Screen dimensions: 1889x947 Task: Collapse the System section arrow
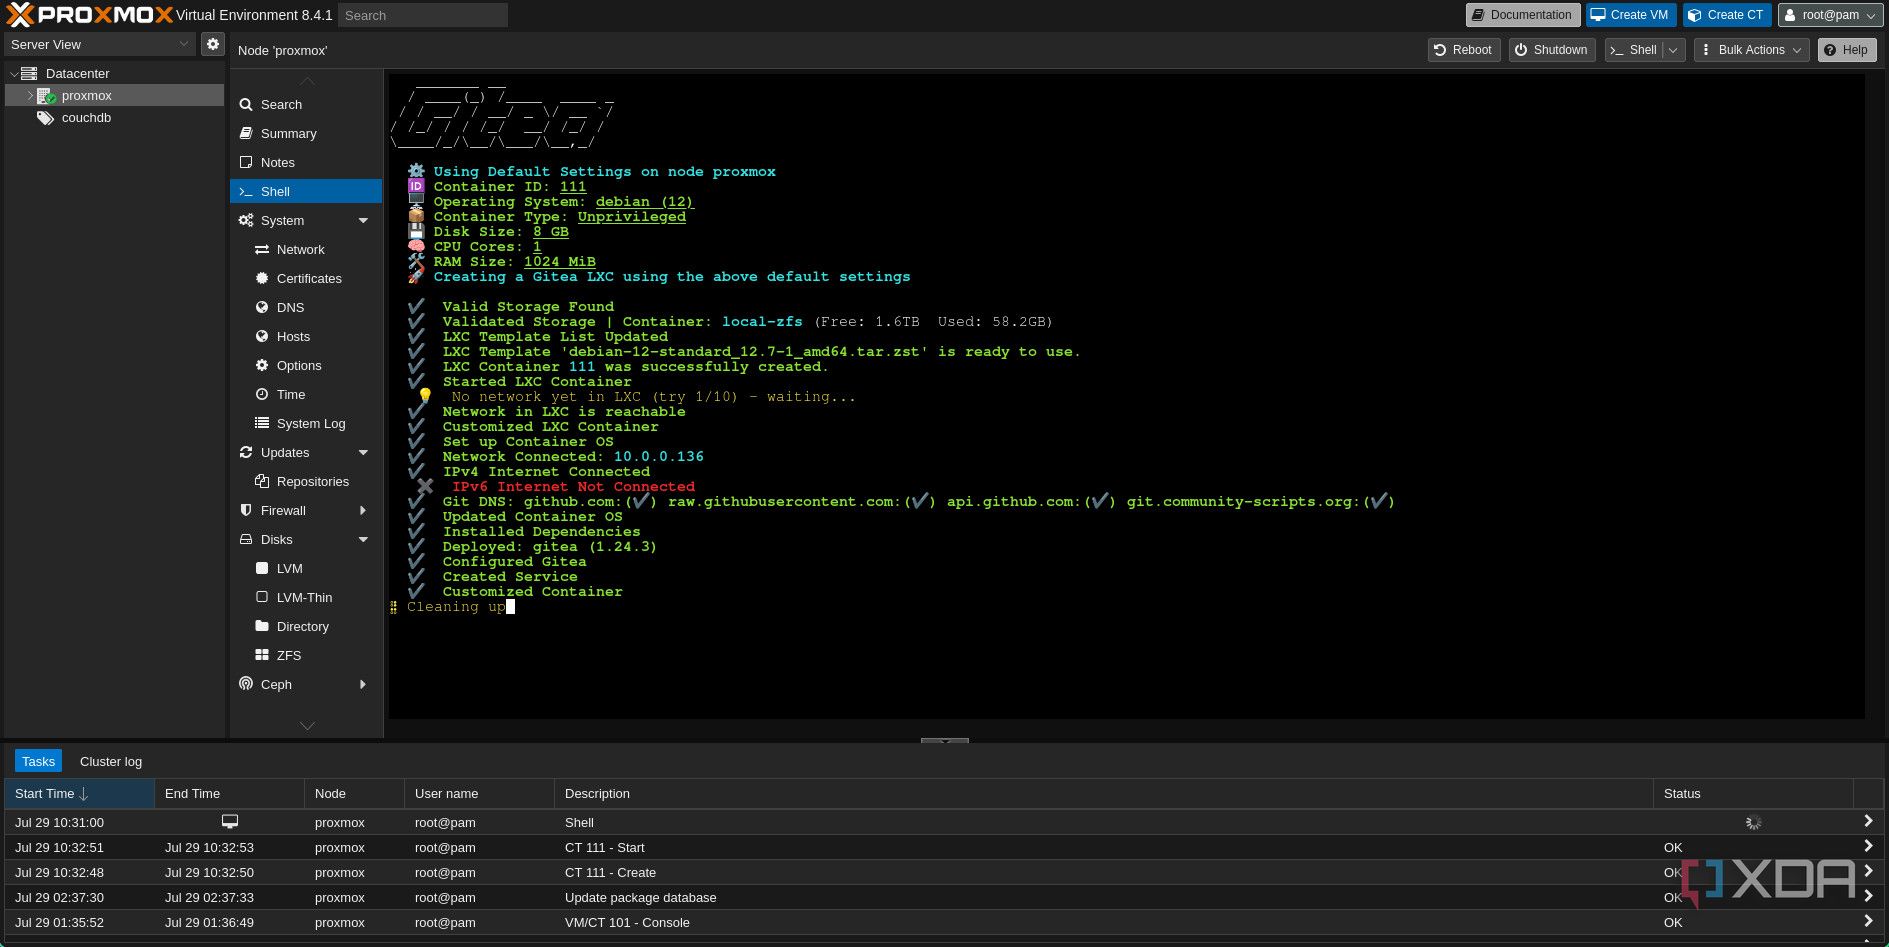(x=363, y=221)
